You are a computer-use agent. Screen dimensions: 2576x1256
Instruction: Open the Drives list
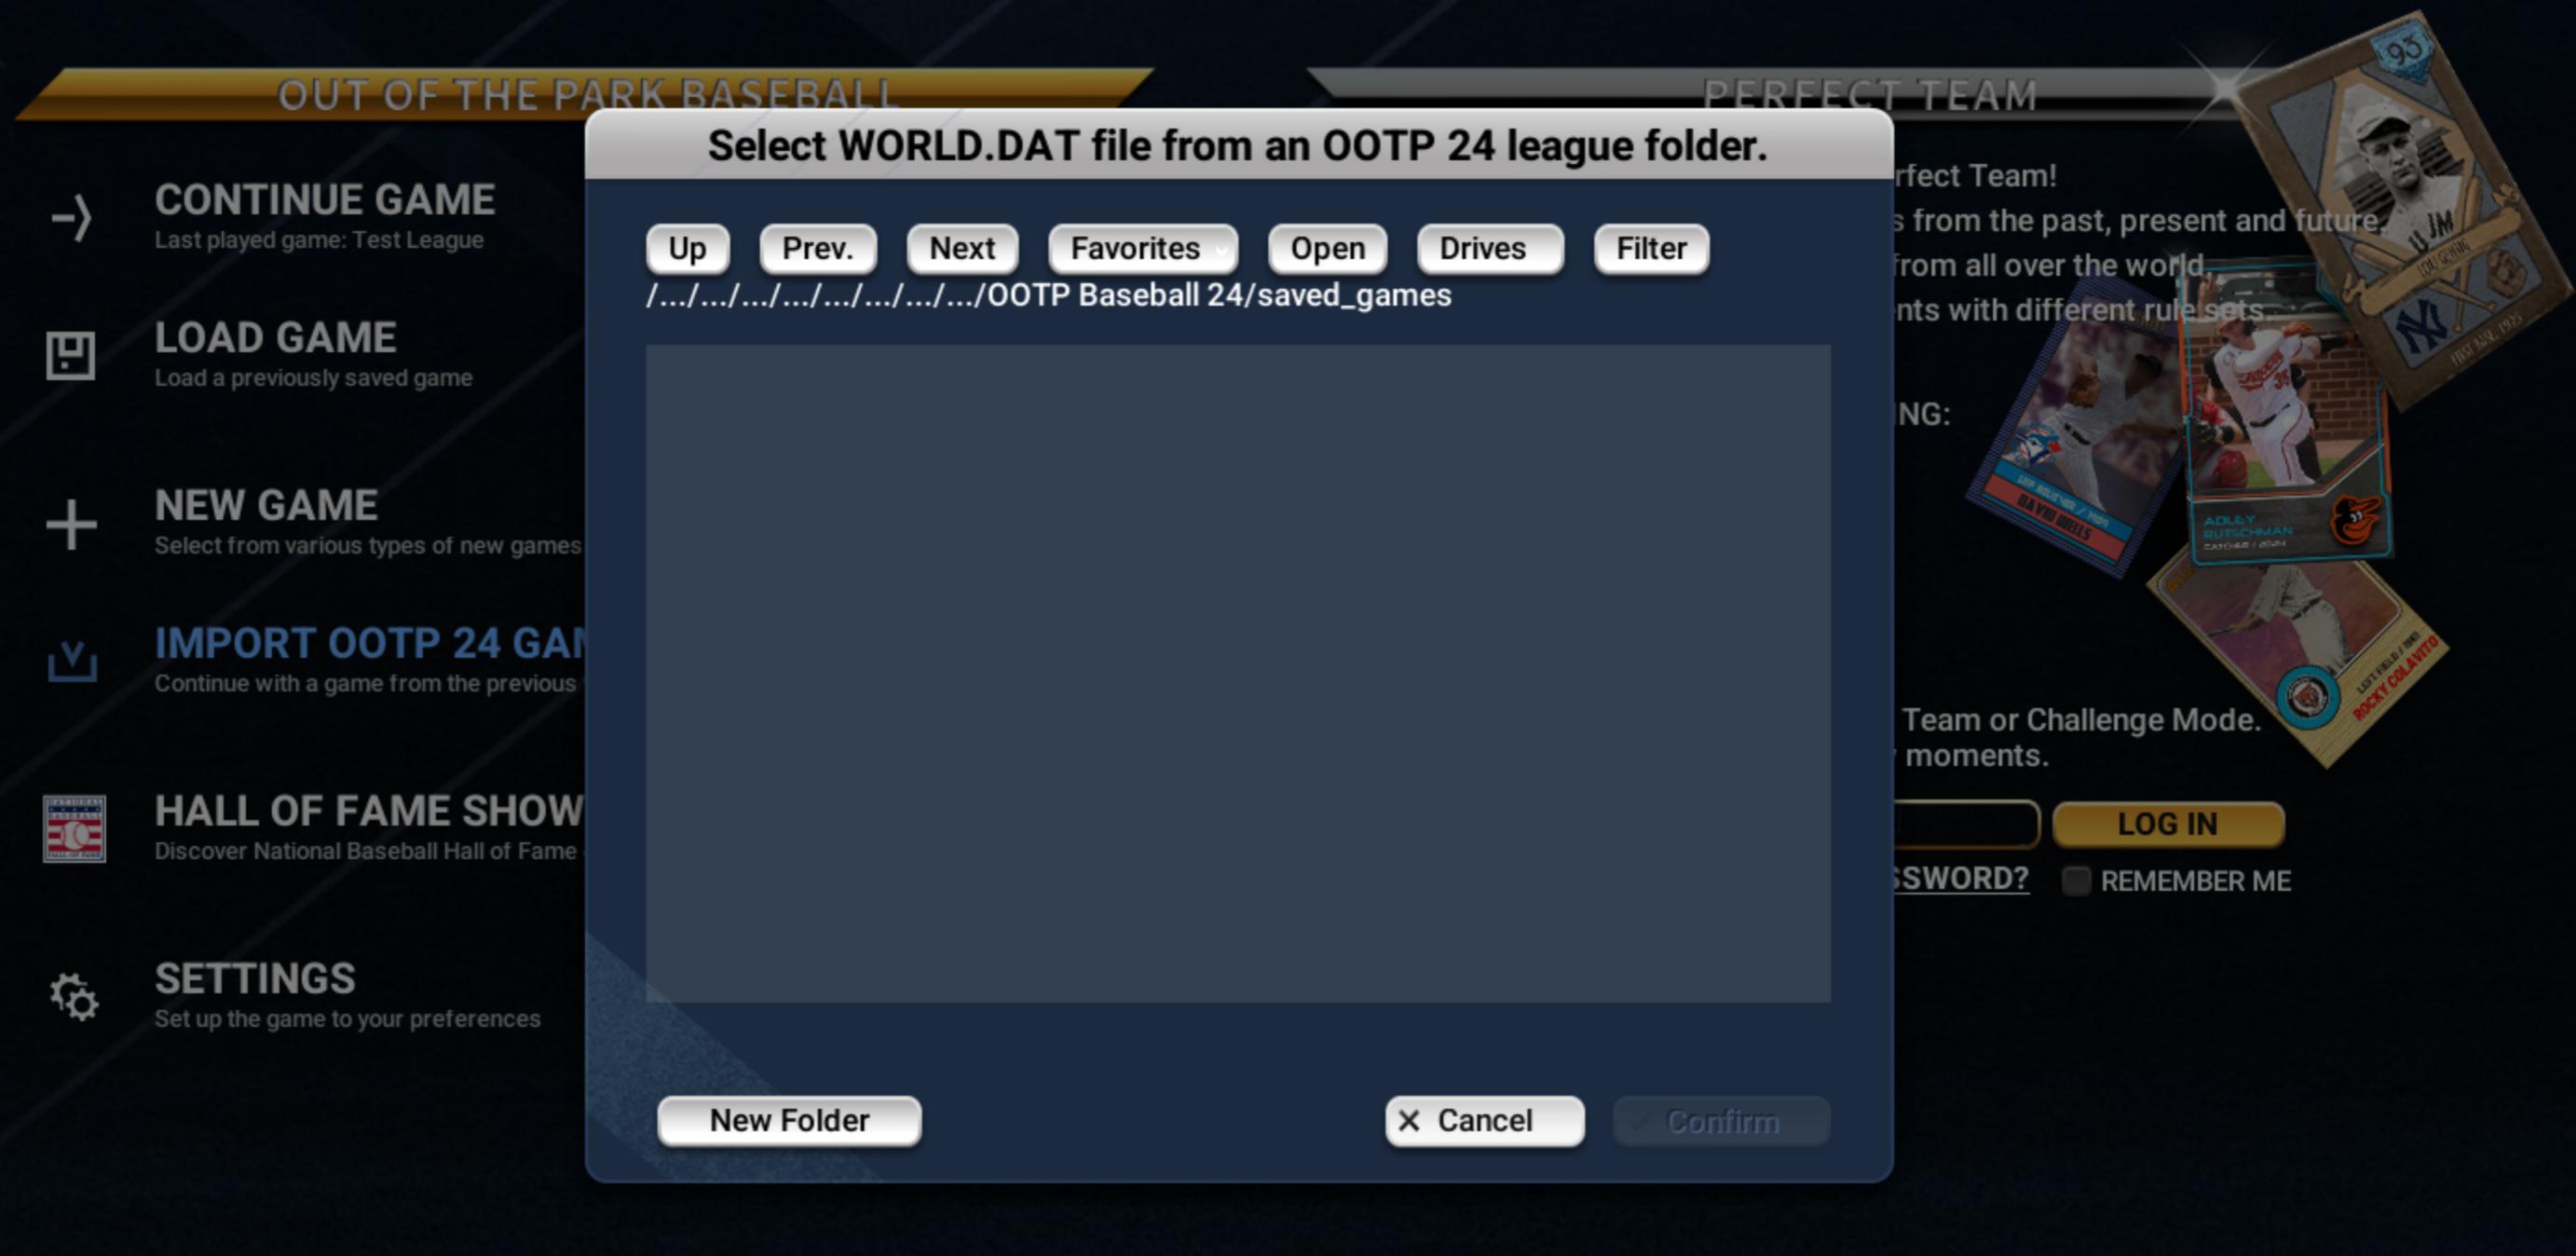(x=1489, y=248)
